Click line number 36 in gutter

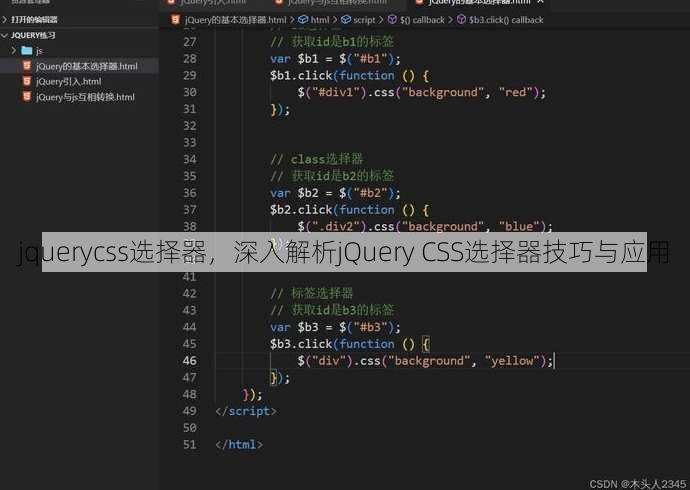point(190,193)
